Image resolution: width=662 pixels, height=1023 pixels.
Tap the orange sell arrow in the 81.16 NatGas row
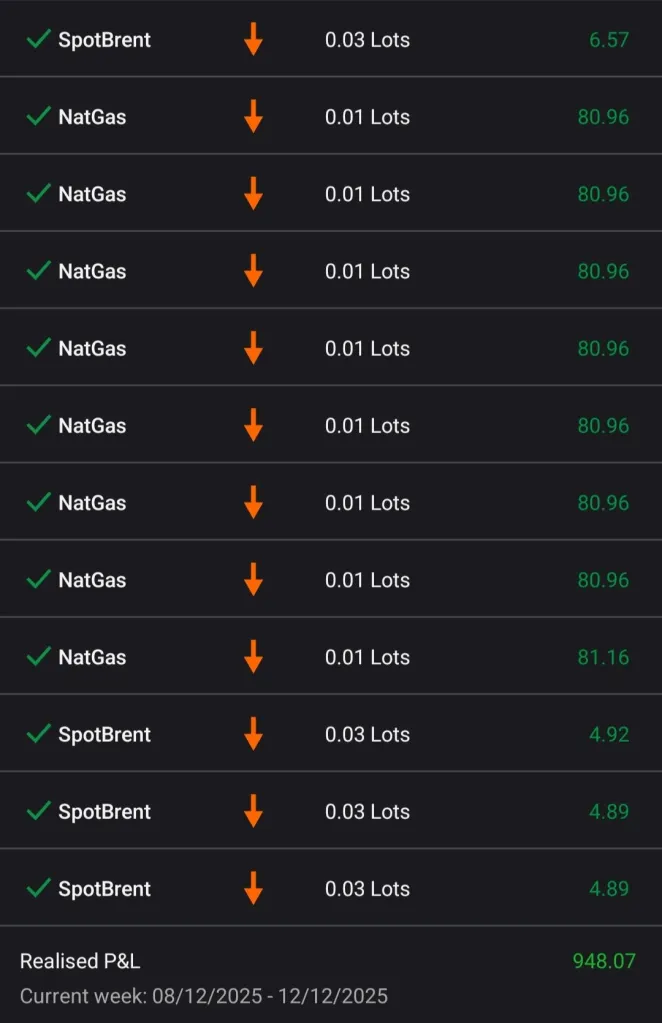point(253,657)
